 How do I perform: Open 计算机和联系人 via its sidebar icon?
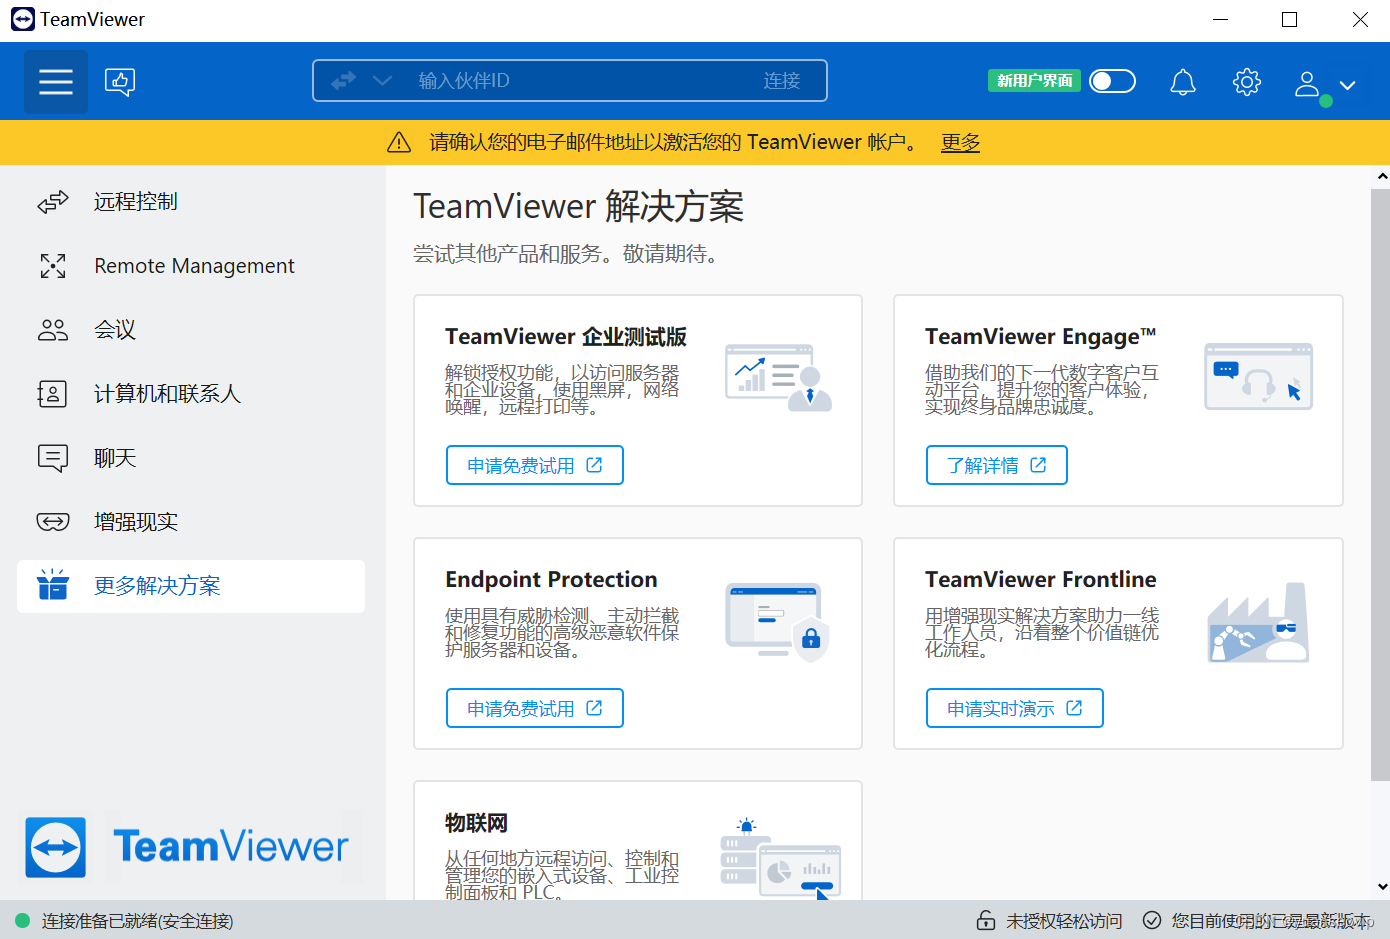(x=52, y=393)
